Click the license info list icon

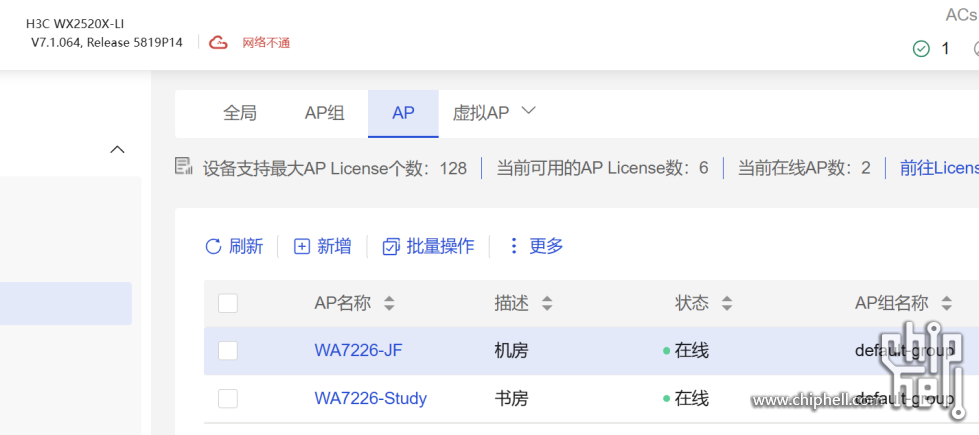click(x=183, y=166)
